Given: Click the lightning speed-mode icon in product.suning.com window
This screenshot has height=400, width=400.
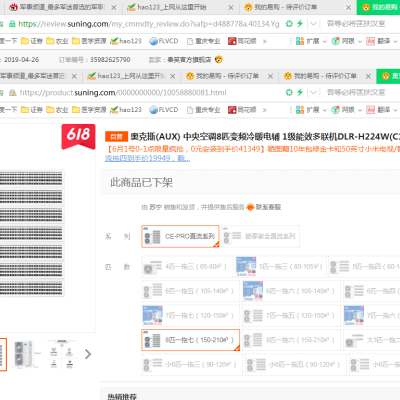Looking at the screenshot, I should [300, 92].
